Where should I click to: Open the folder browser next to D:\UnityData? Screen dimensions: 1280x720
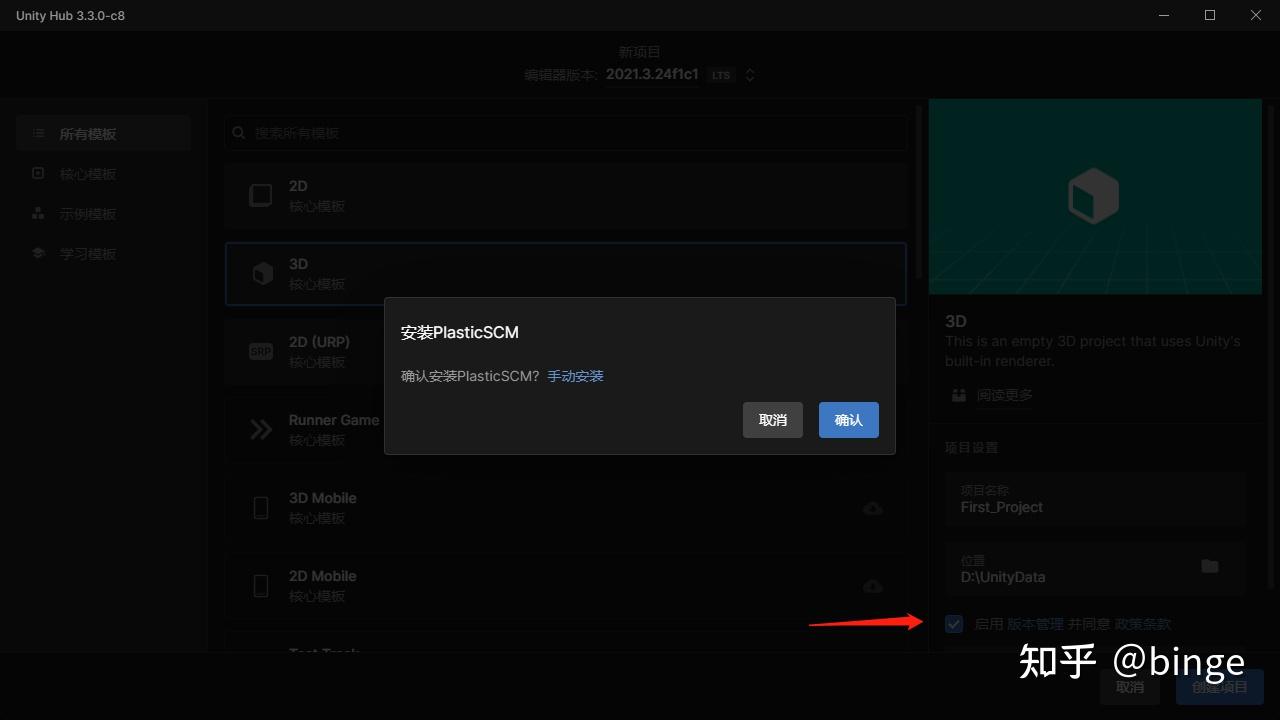(1210, 566)
